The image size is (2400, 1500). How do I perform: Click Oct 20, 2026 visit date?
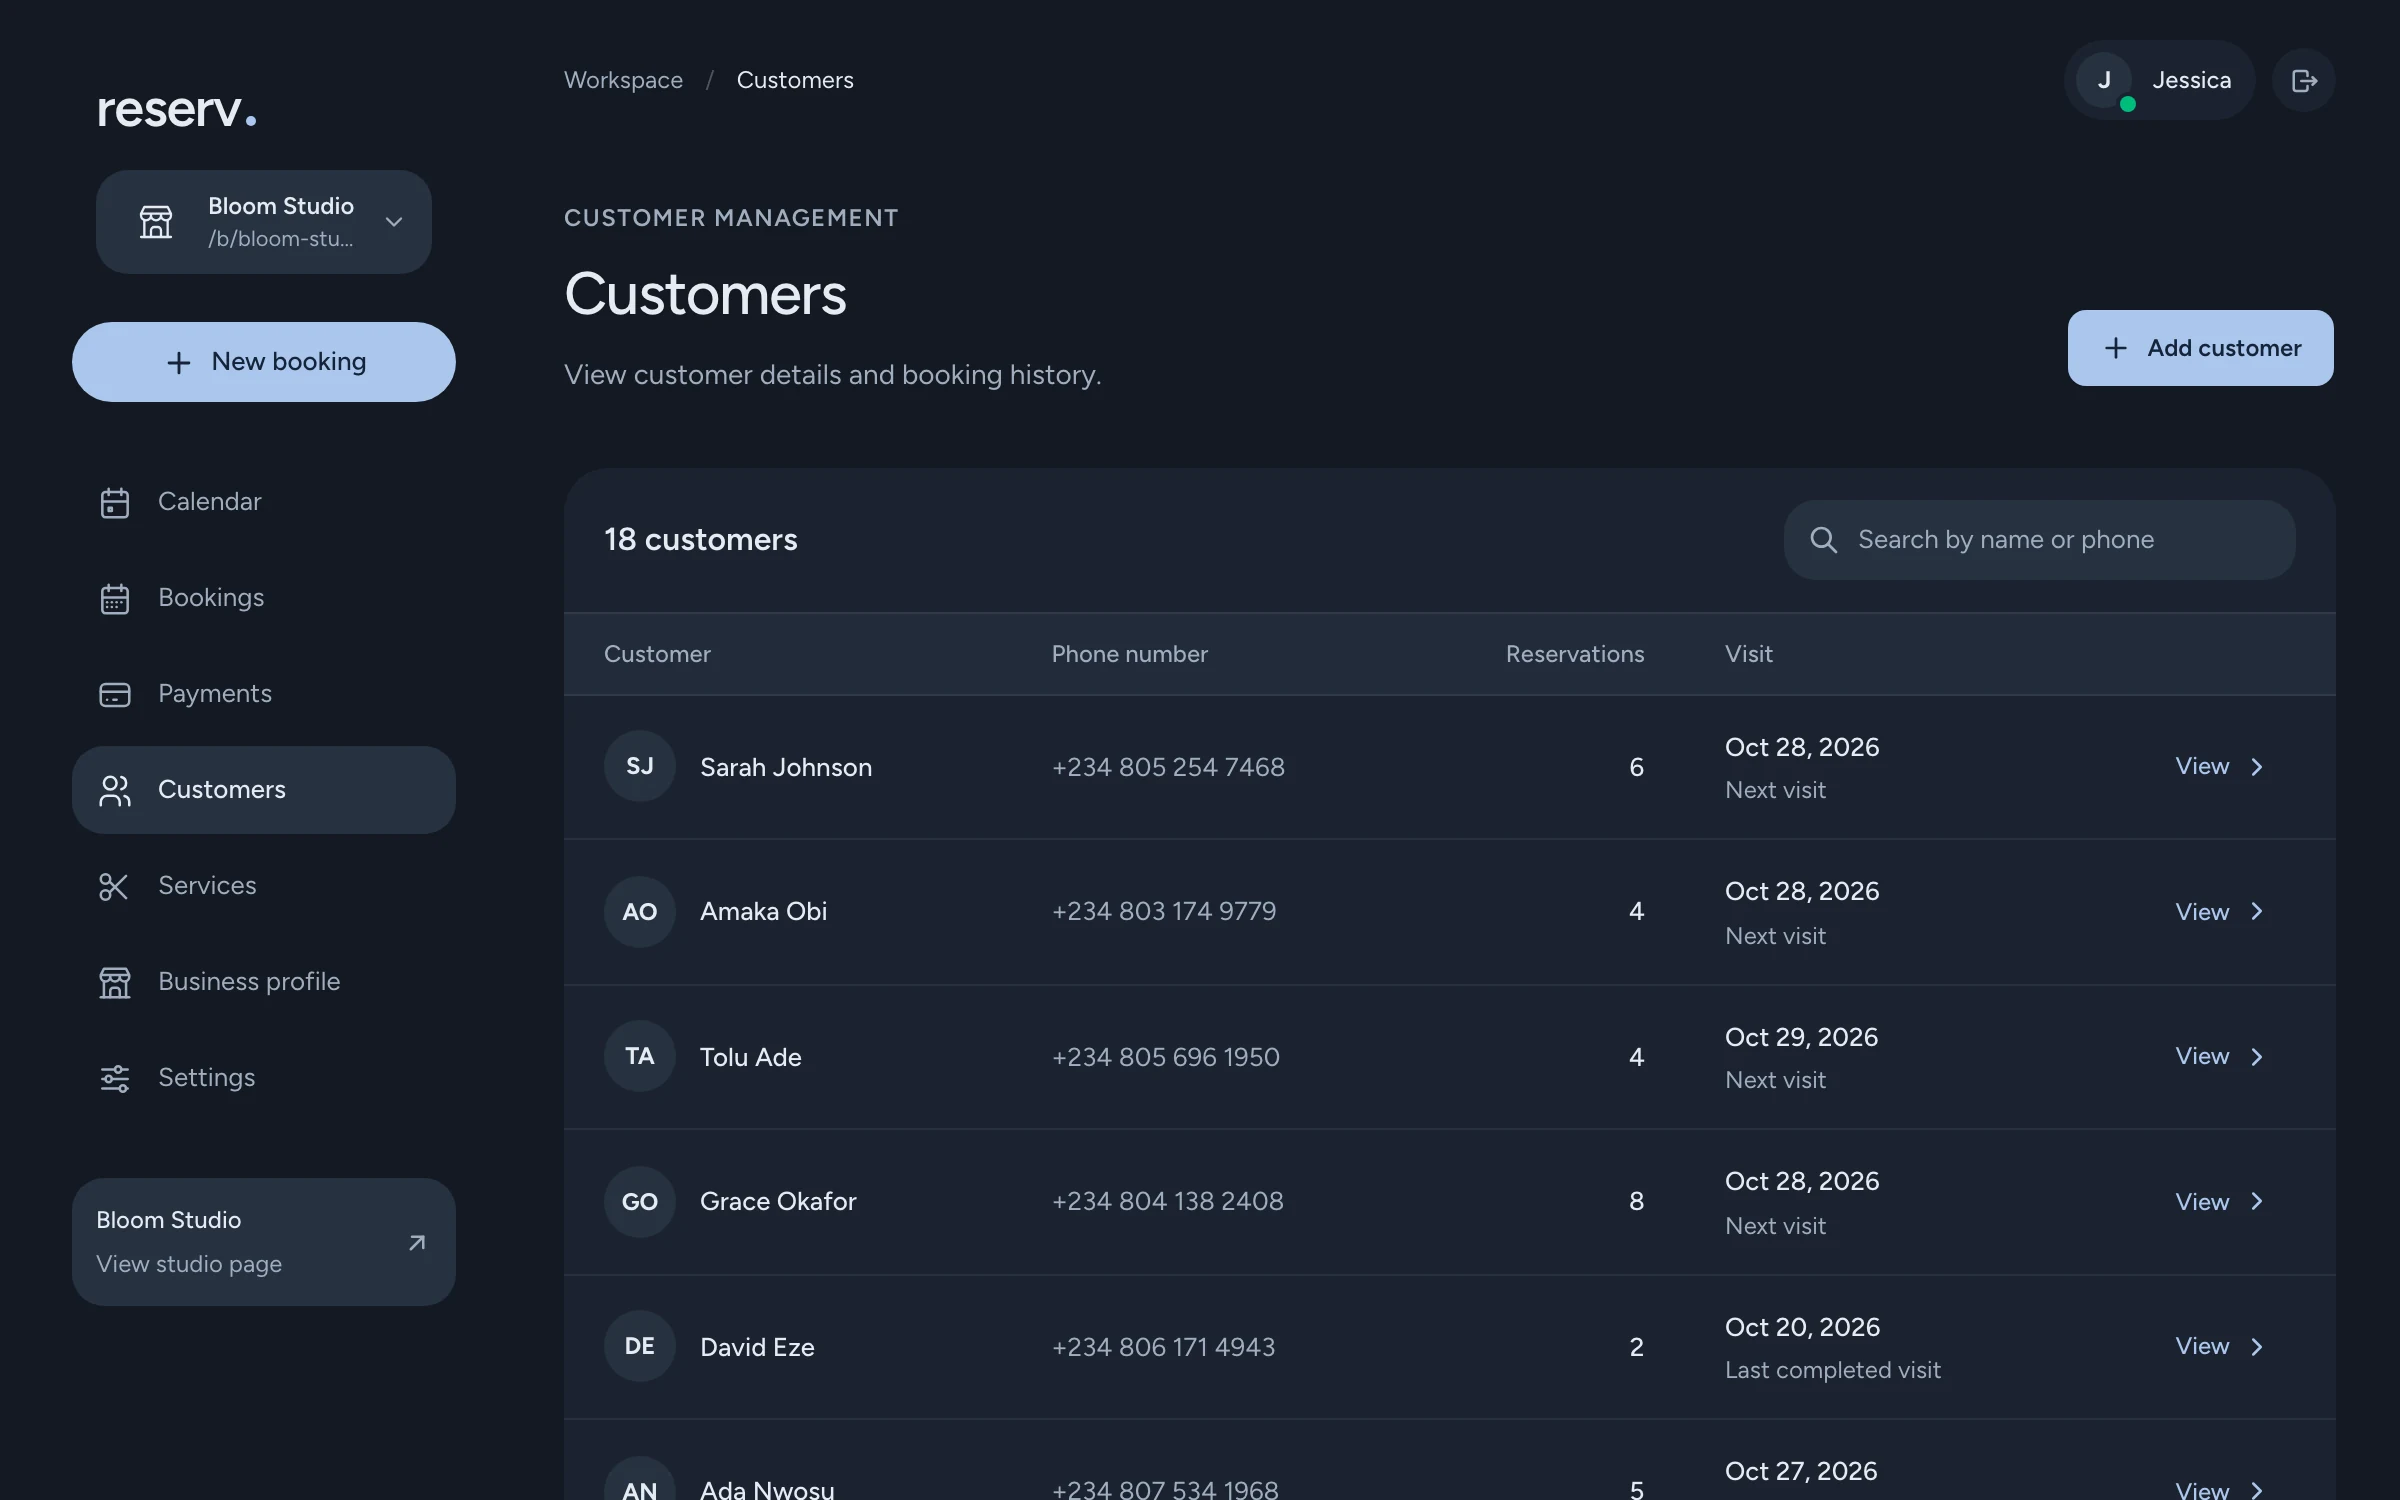click(1802, 1327)
